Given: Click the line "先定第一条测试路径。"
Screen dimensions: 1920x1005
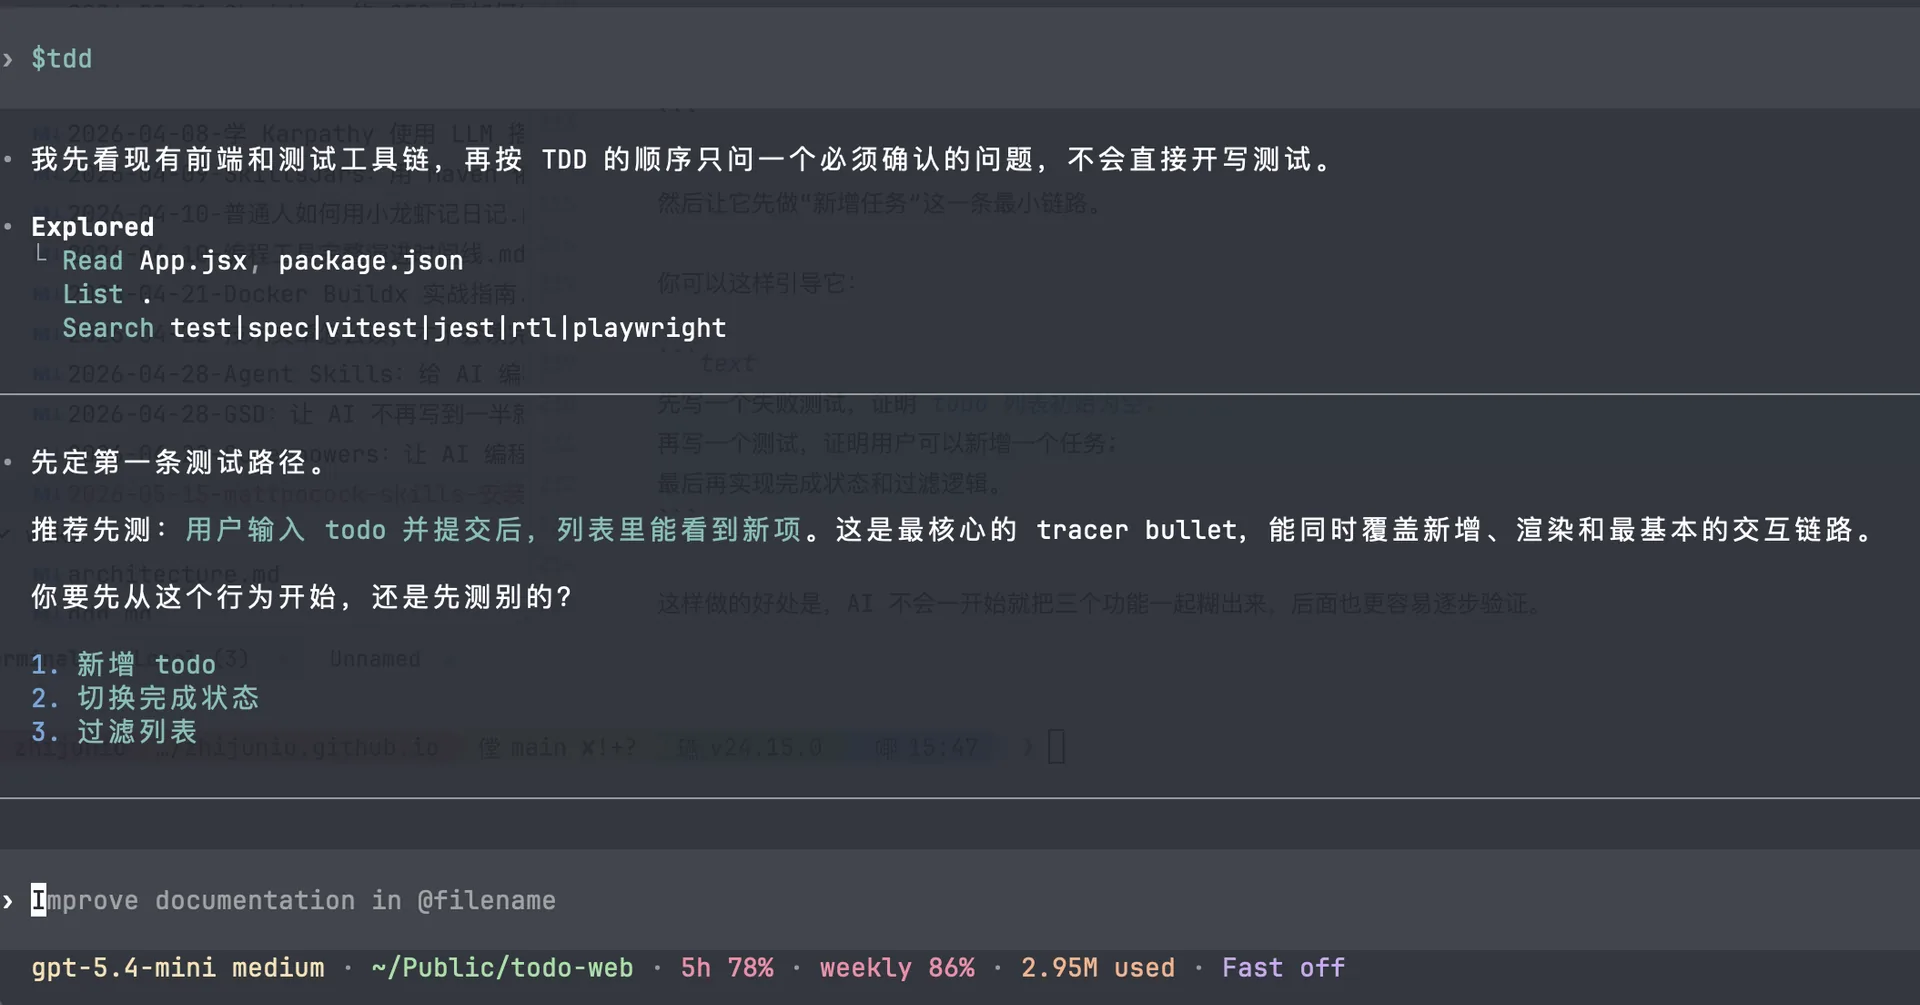Looking at the screenshot, I should point(181,462).
